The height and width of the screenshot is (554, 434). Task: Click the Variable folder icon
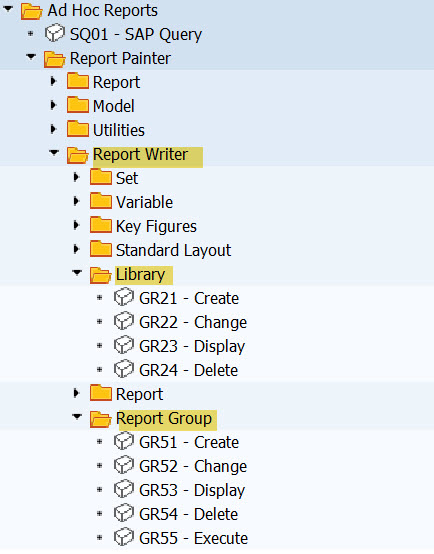click(x=101, y=201)
